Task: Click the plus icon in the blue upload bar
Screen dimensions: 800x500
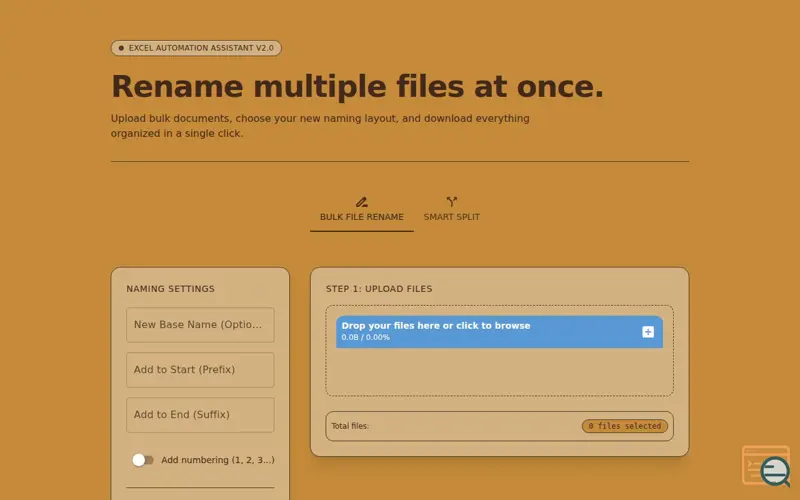Action: click(648, 332)
